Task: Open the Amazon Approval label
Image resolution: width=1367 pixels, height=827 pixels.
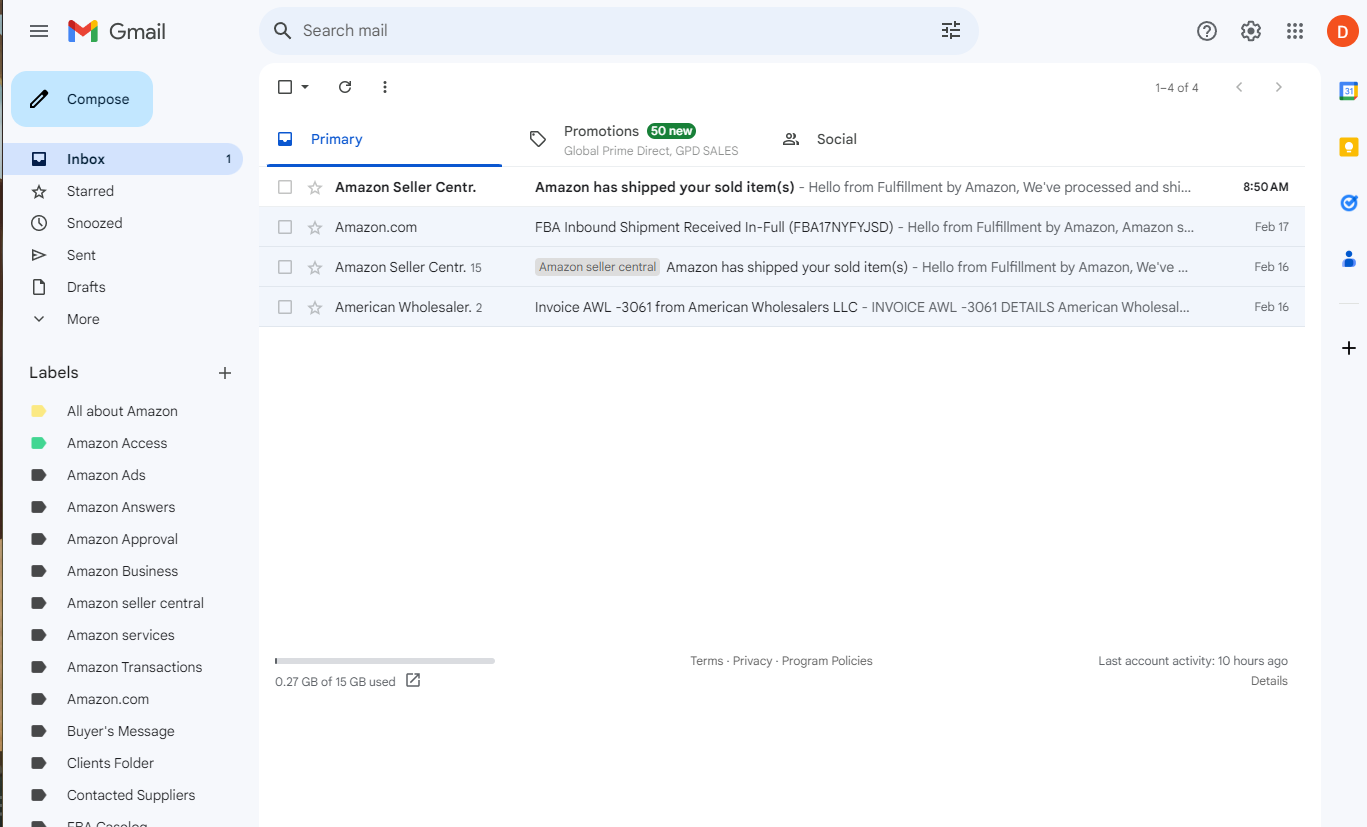Action: click(x=122, y=539)
